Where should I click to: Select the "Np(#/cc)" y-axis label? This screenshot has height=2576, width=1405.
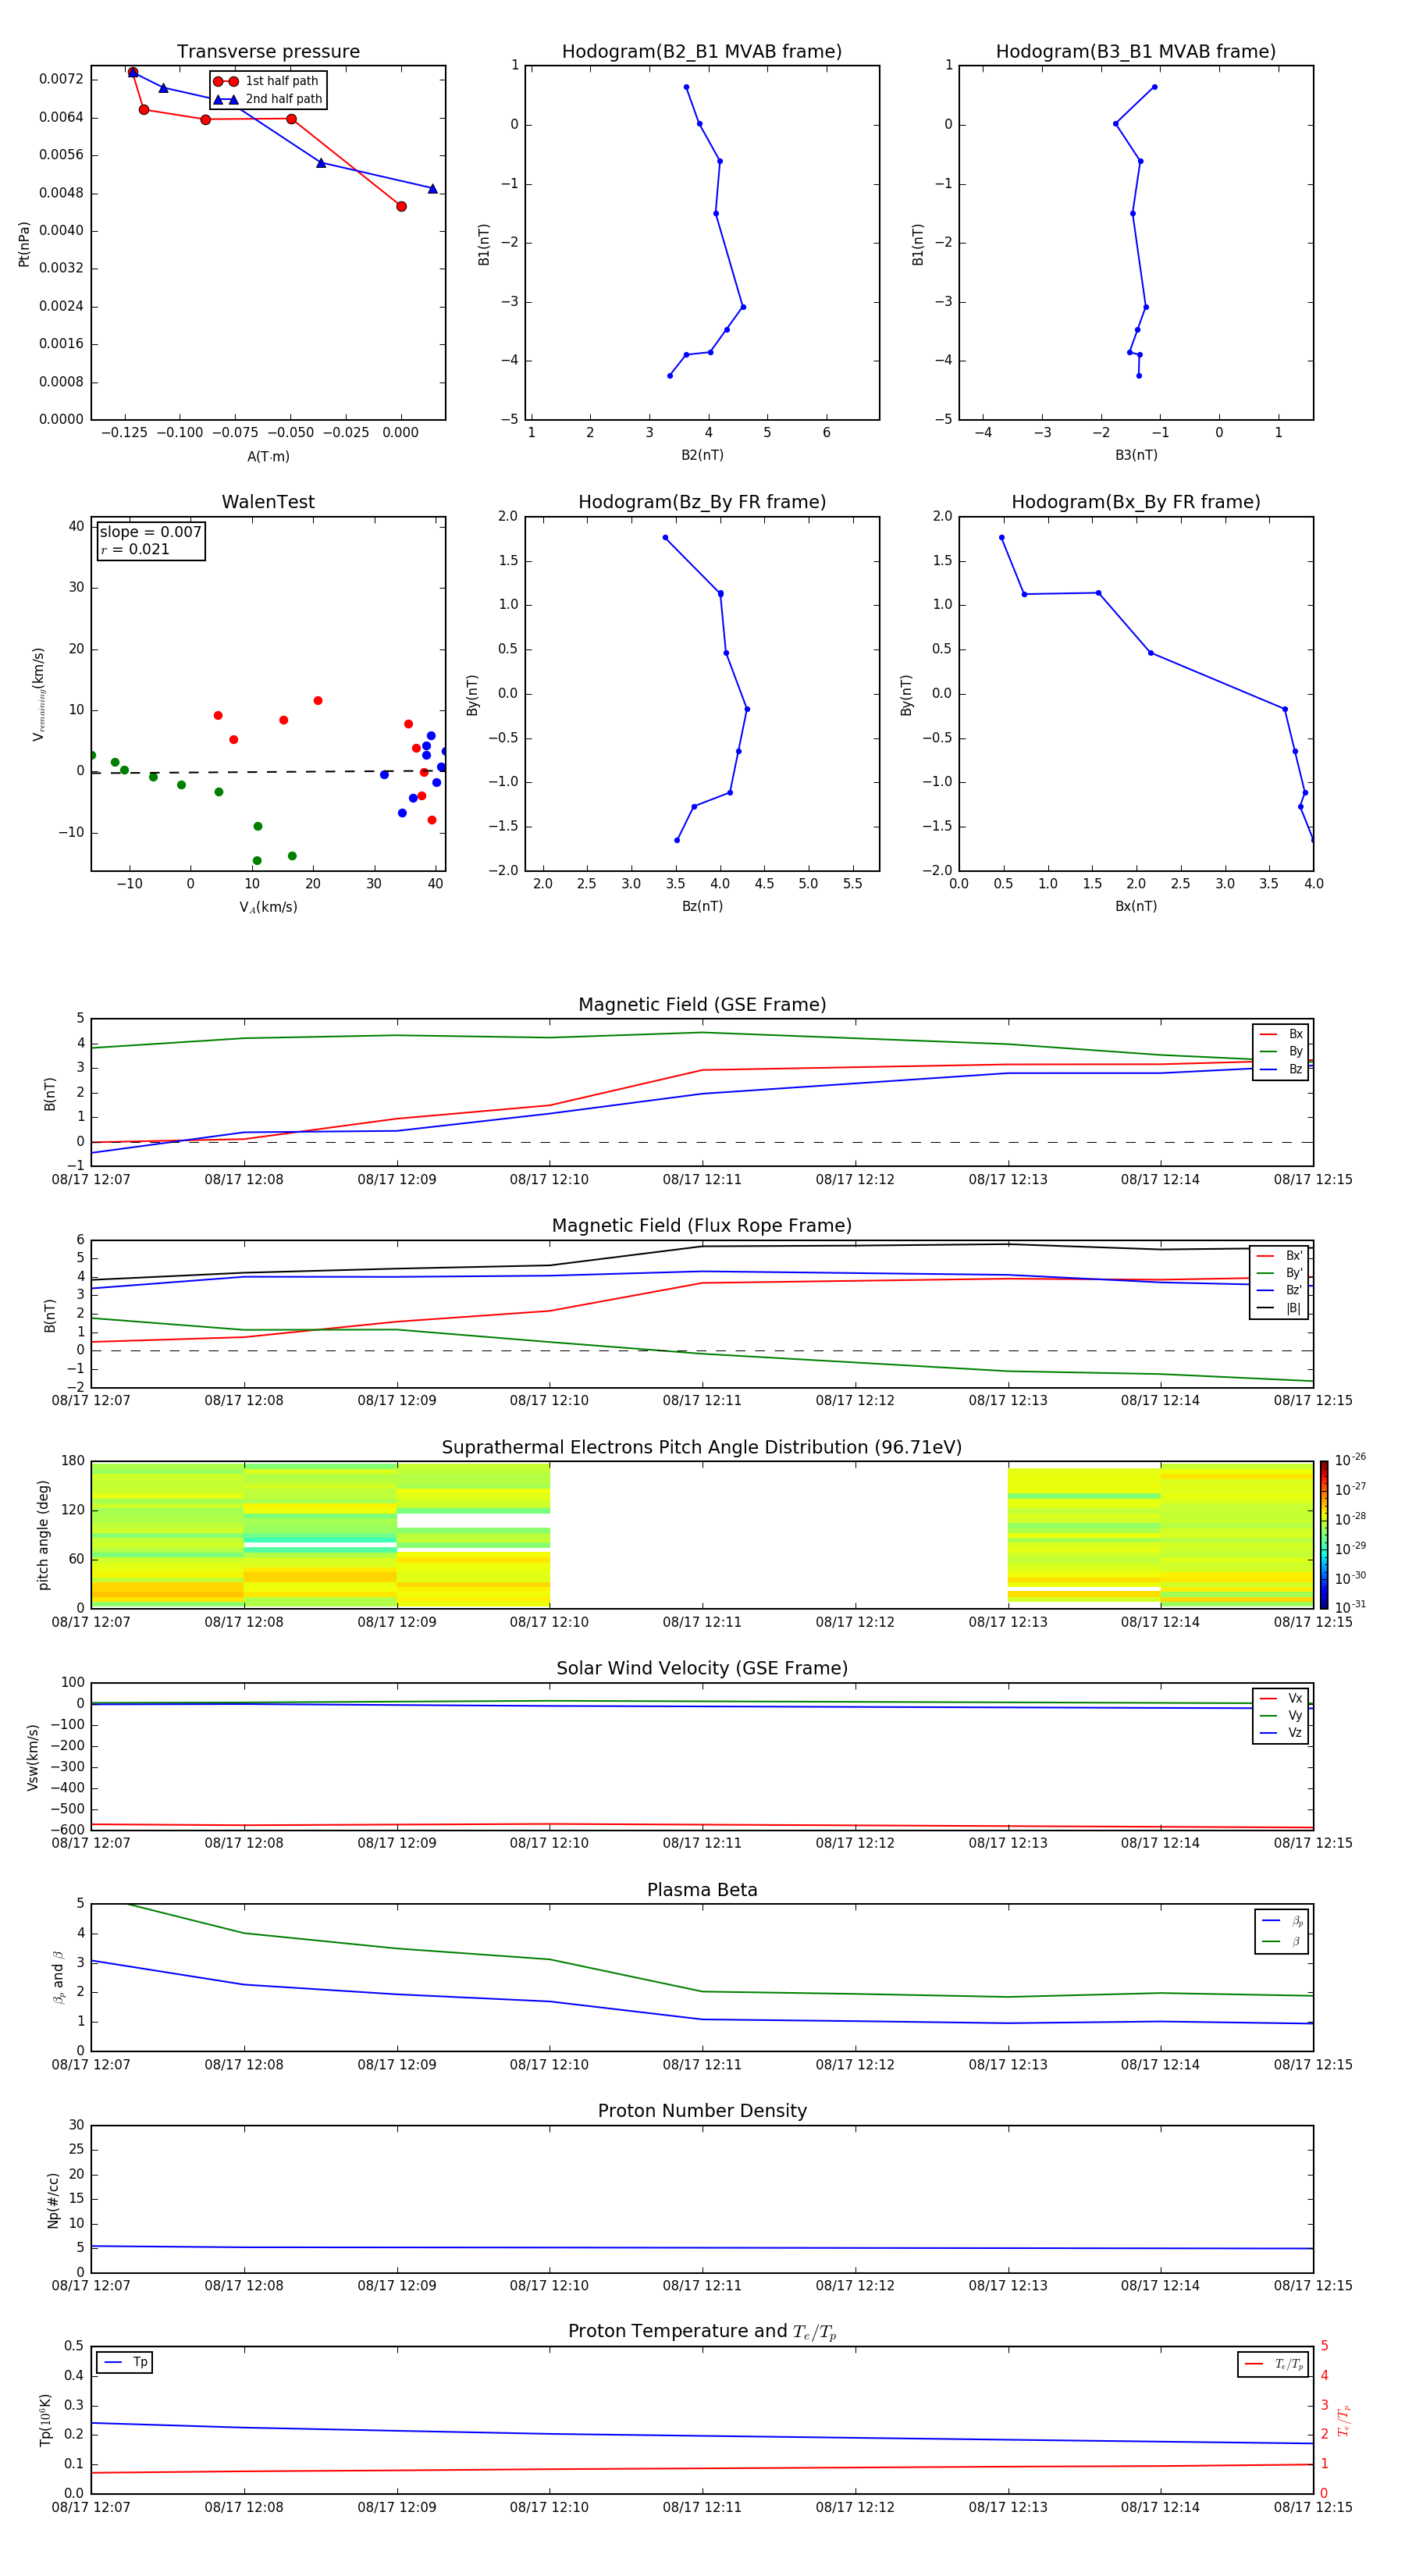coord(53,2199)
